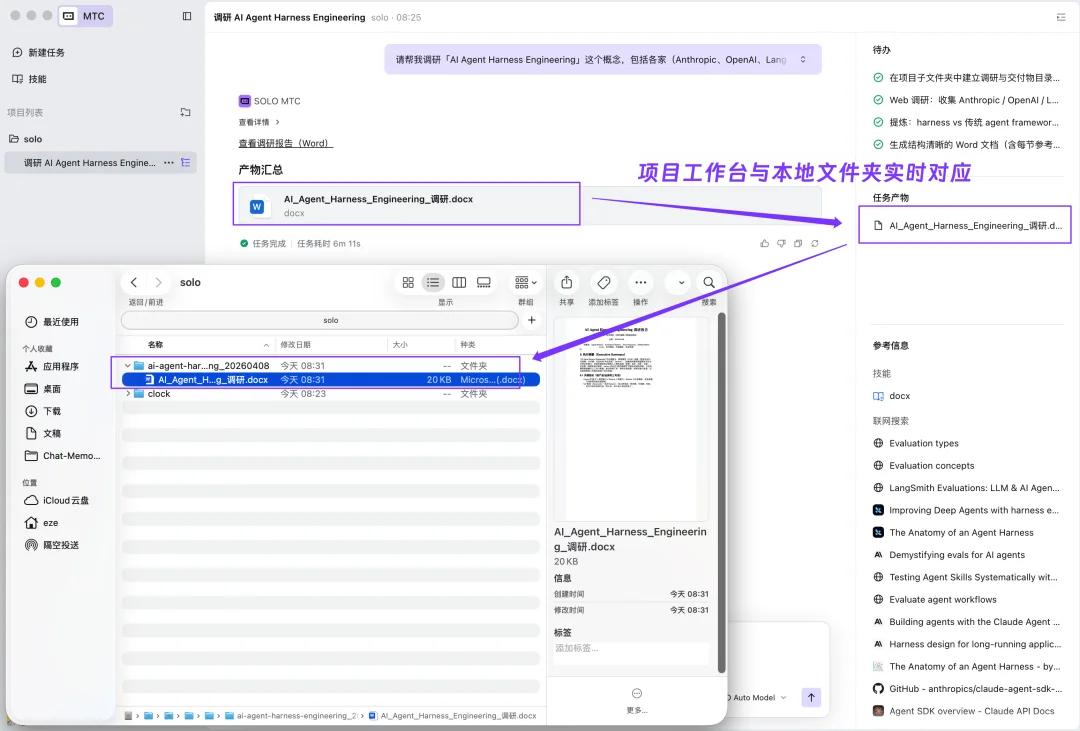Open Finder search magnifier

point(709,282)
